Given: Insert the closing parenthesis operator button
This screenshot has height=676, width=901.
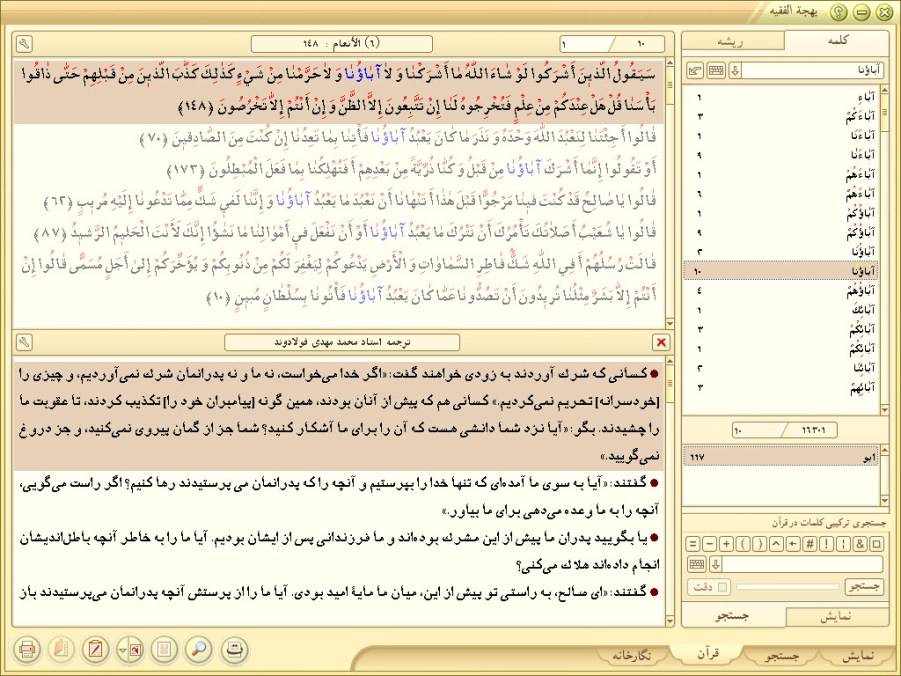Looking at the screenshot, I should [x=760, y=544].
